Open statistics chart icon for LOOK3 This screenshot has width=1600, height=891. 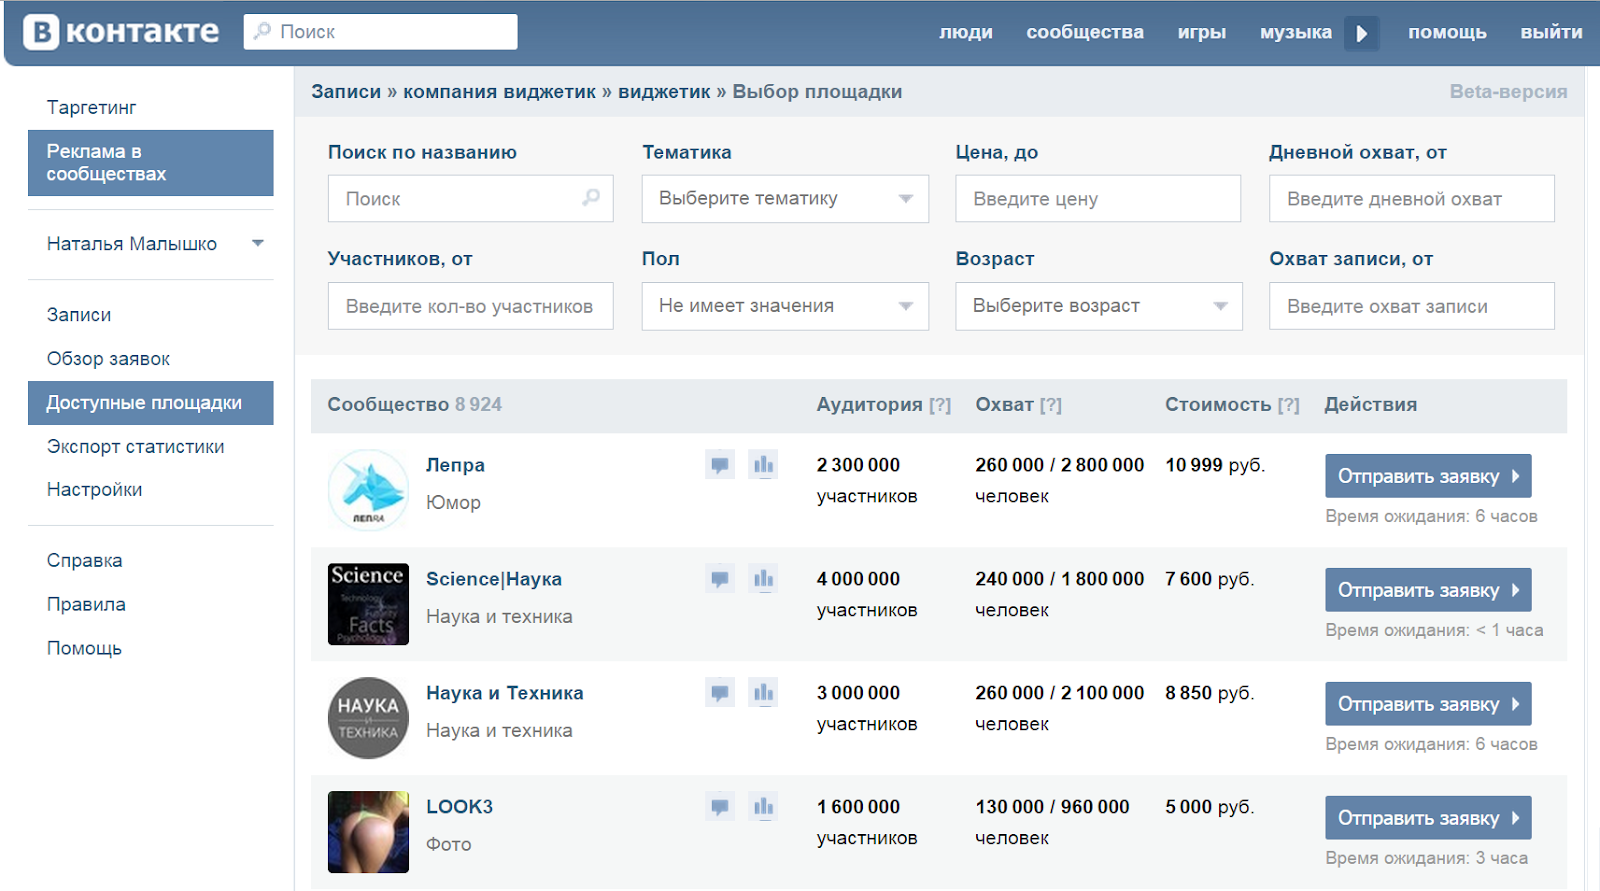click(763, 807)
